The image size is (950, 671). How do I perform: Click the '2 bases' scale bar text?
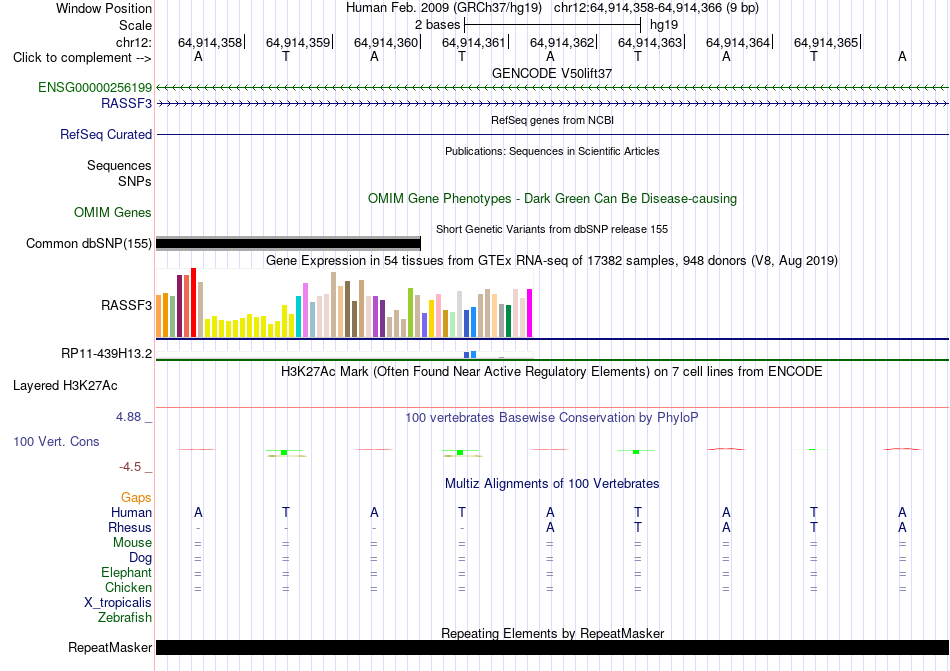pos(437,25)
